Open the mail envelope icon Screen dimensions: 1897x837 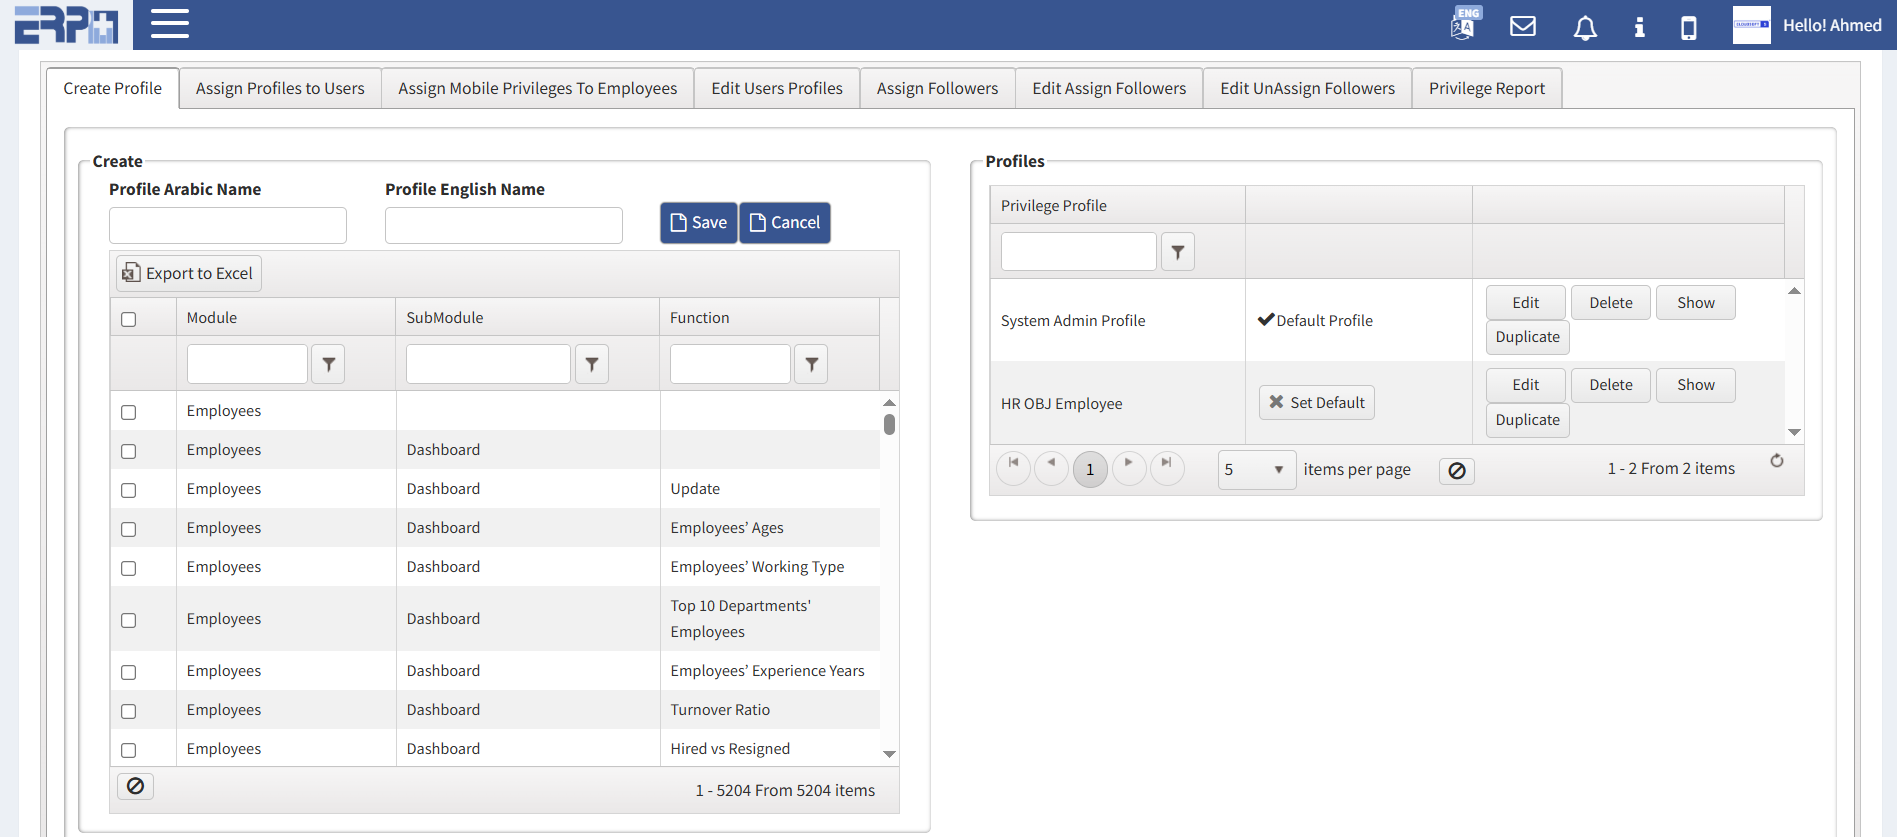[x=1522, y=26]
